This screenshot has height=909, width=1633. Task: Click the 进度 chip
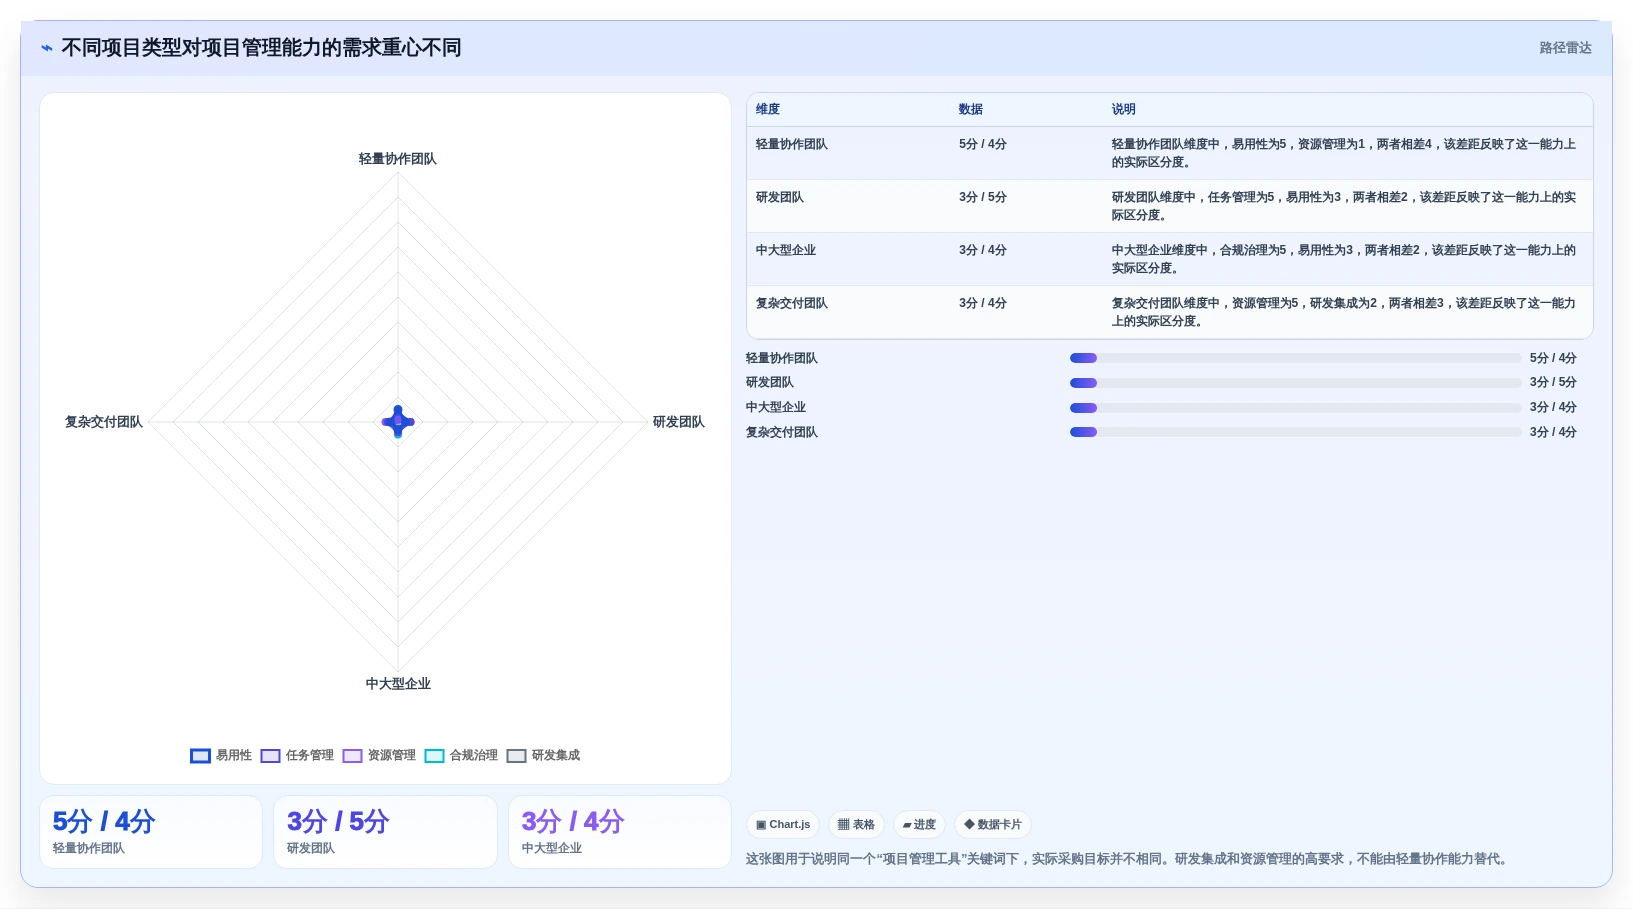click(919, 825)
